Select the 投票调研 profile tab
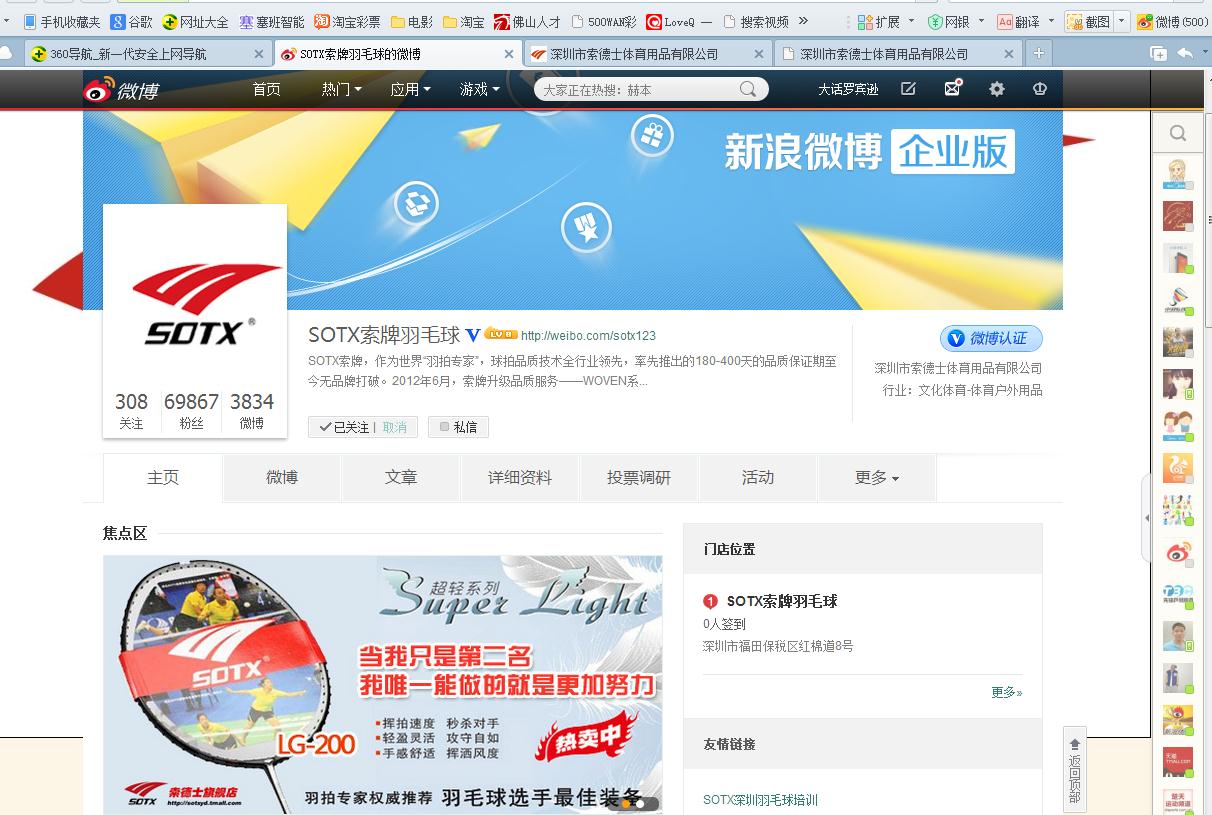Screen dimensions: 1212x815 tap(639, 478)
